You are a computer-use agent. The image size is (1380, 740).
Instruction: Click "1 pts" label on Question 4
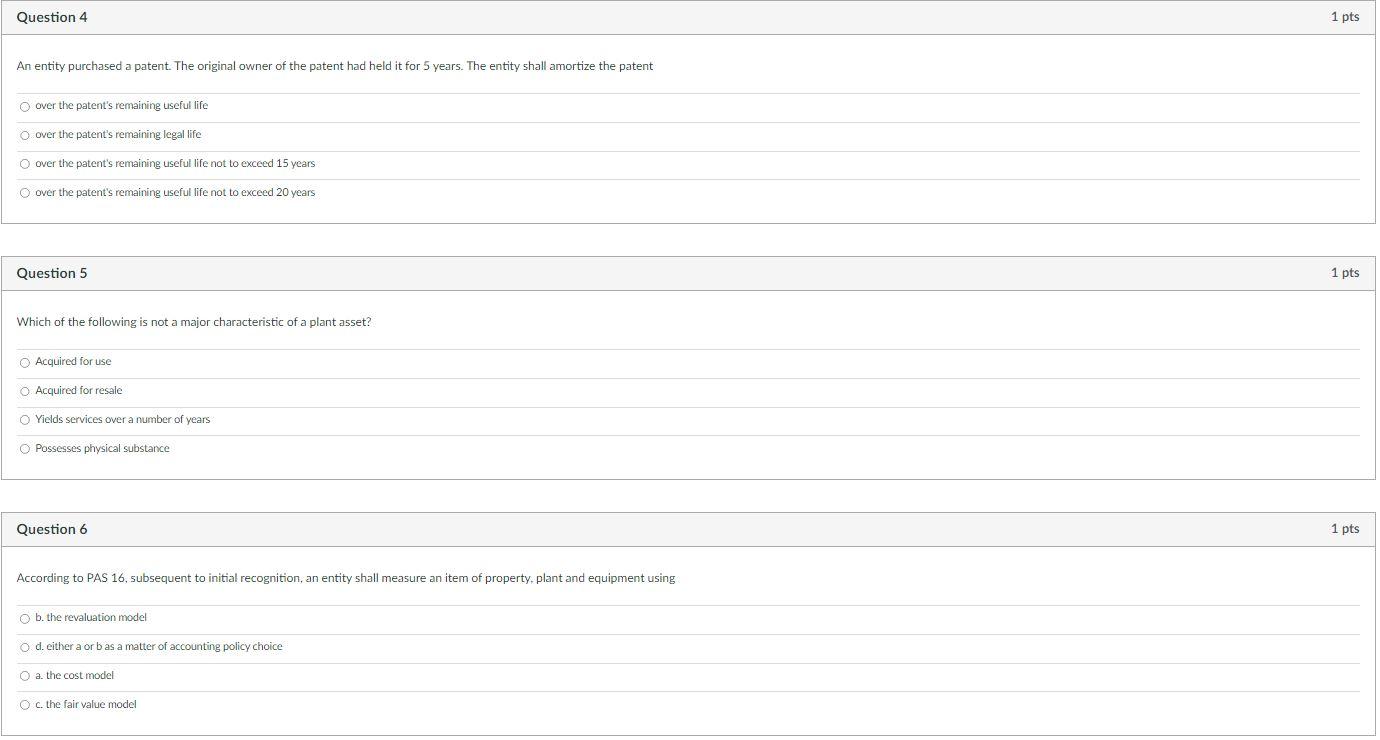[1345, 16]
